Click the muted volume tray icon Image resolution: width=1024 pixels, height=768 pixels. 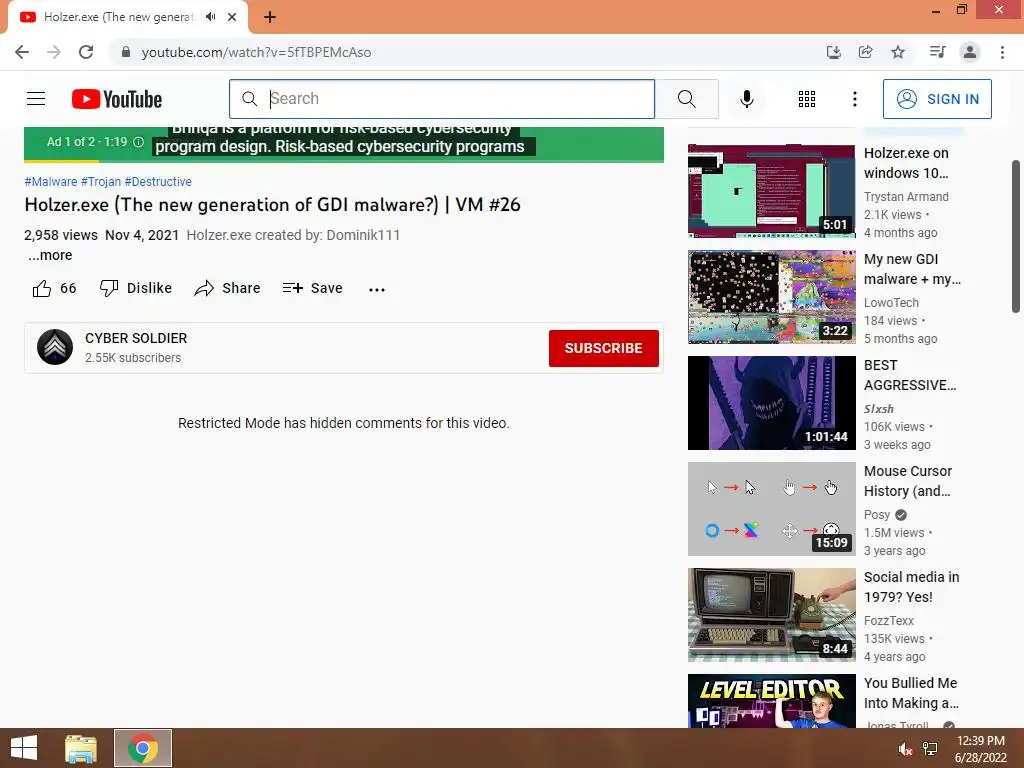coord(904,749)
